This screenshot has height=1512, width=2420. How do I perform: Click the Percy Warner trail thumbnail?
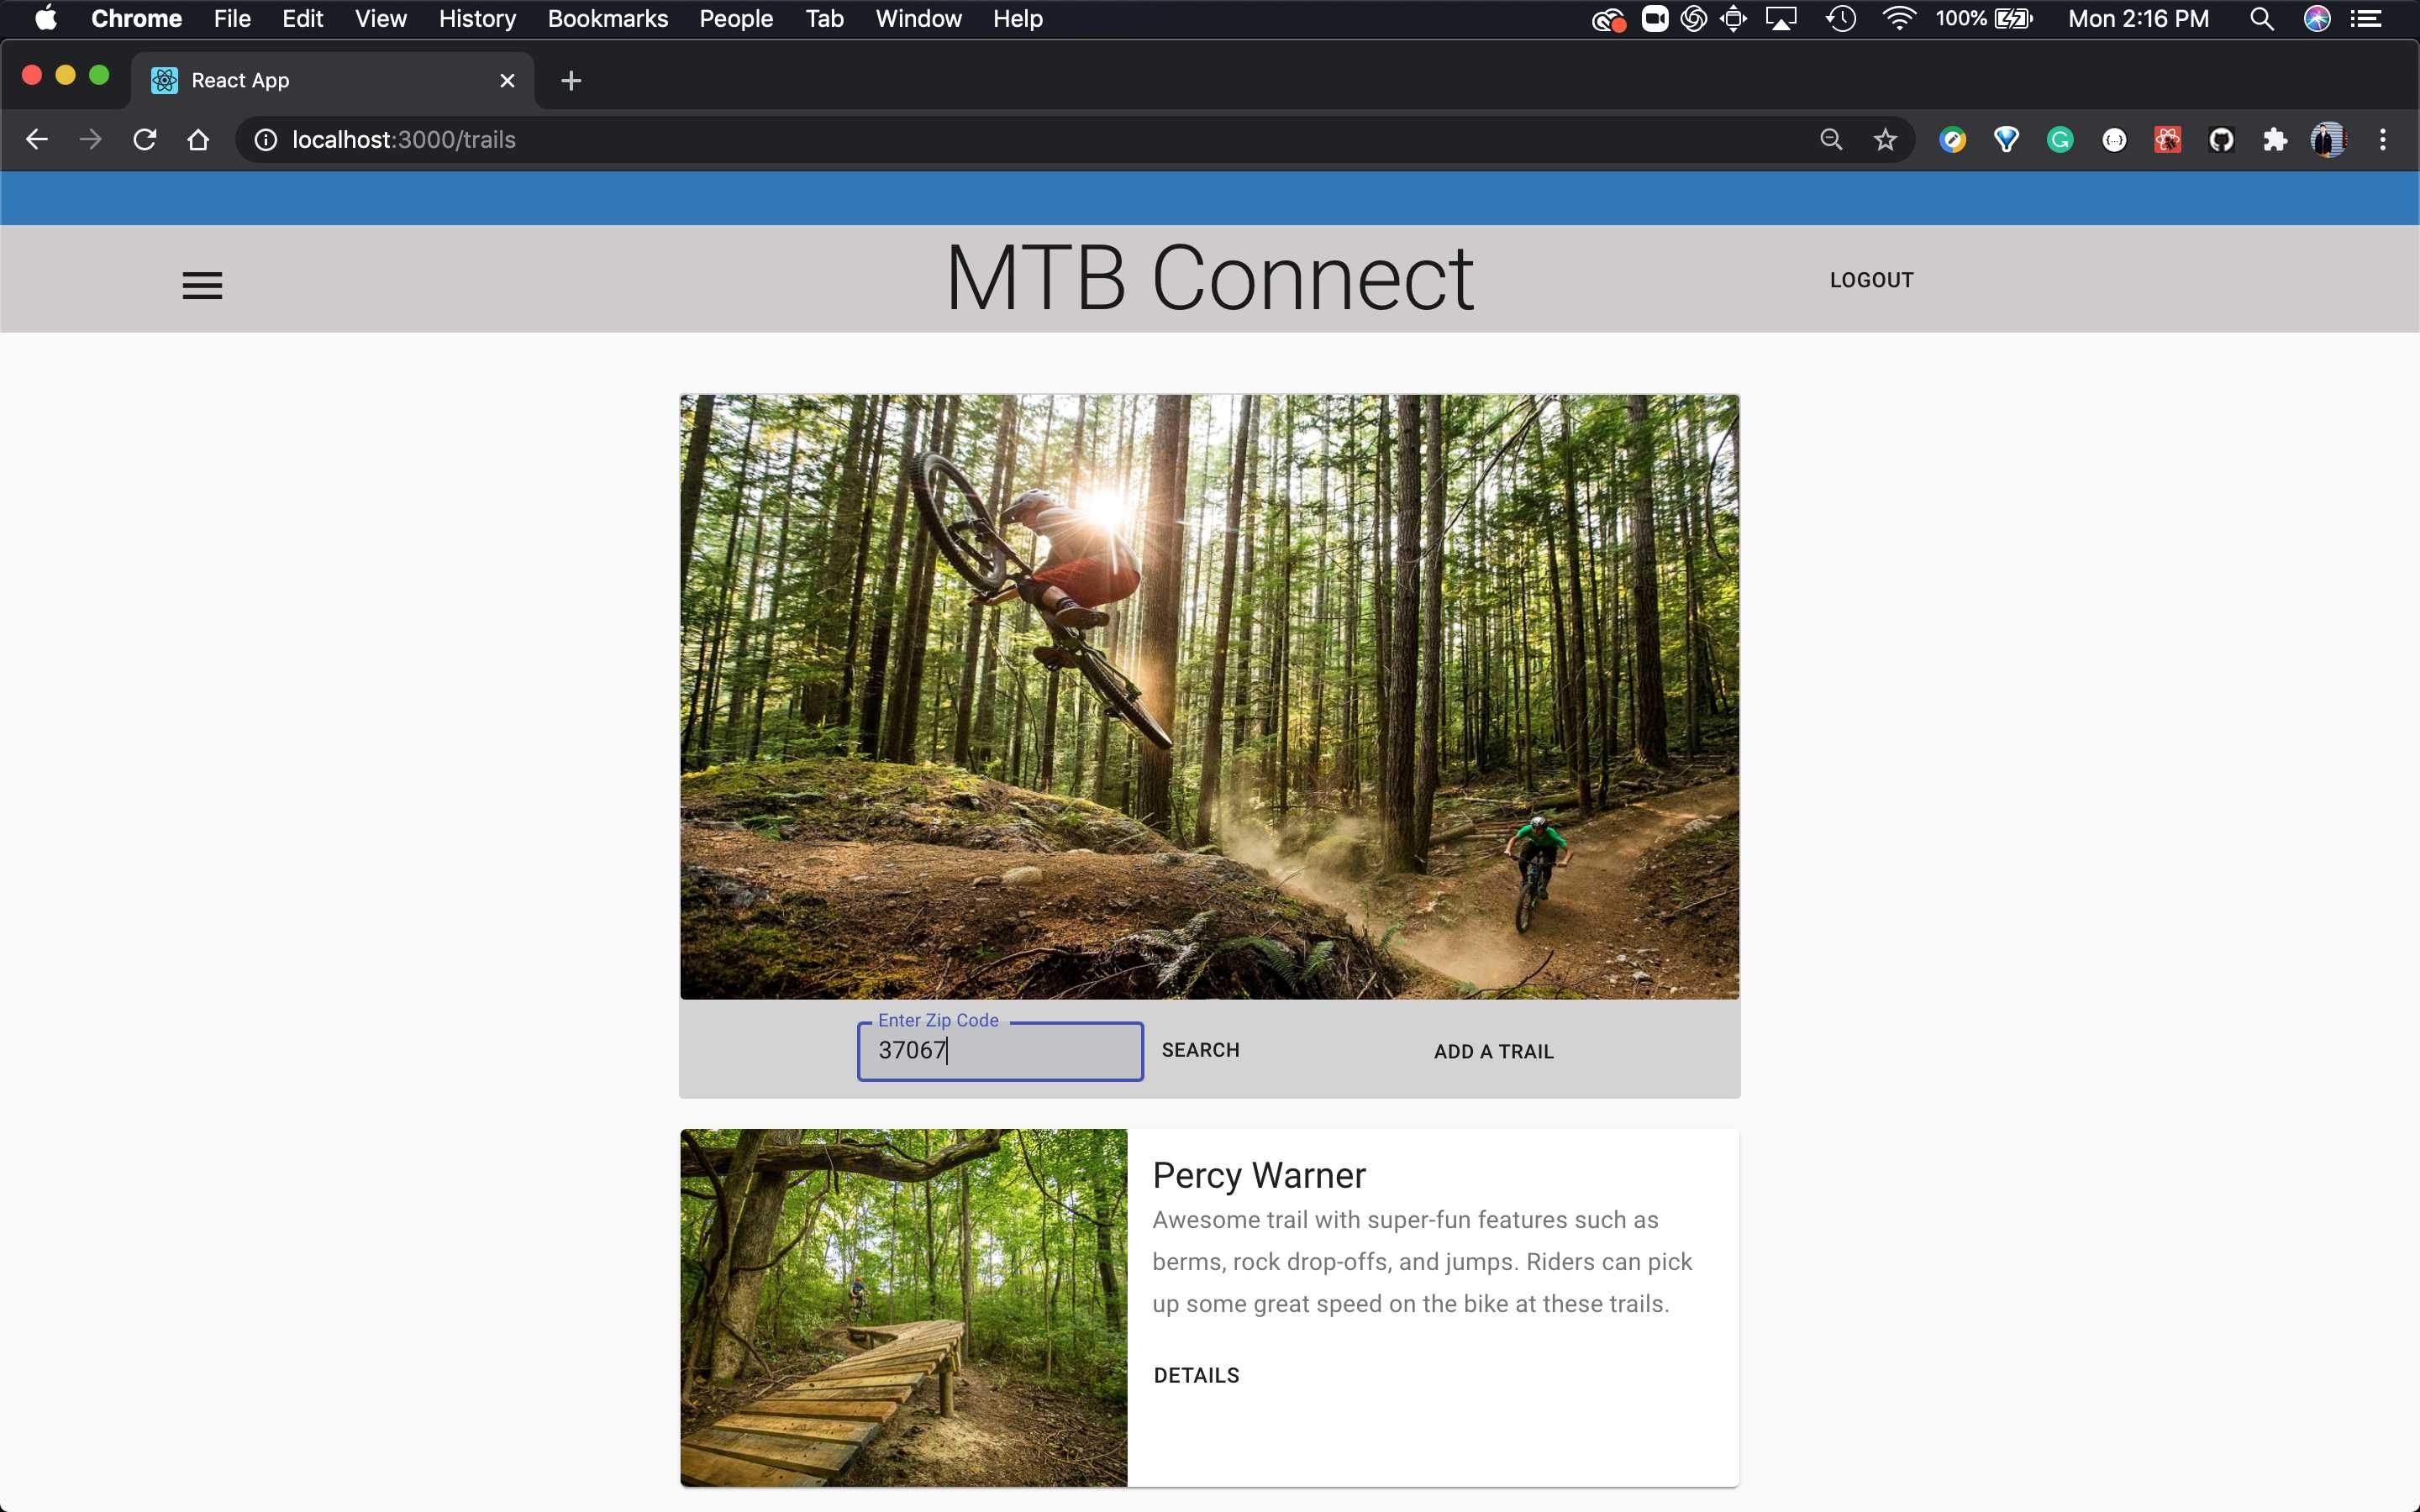pyautogui.click(x=903, y=1308)
